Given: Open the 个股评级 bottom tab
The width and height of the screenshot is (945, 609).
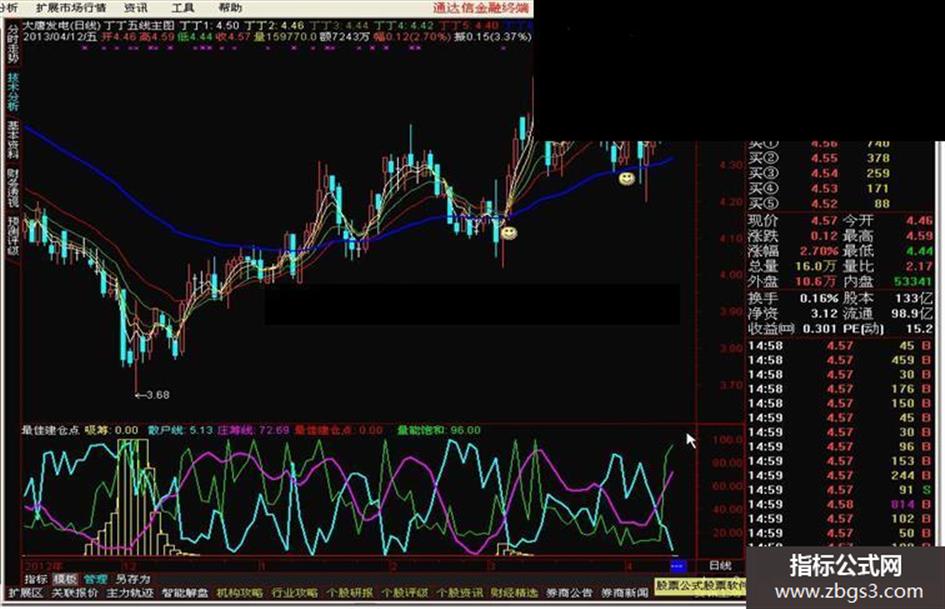Looking at the screenshot, I should click(404, 593).
